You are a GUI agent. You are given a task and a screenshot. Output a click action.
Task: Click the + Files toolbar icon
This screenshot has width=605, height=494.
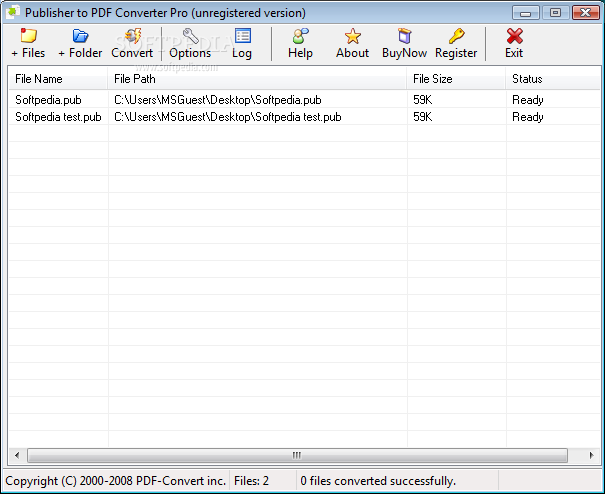point(29,36)
